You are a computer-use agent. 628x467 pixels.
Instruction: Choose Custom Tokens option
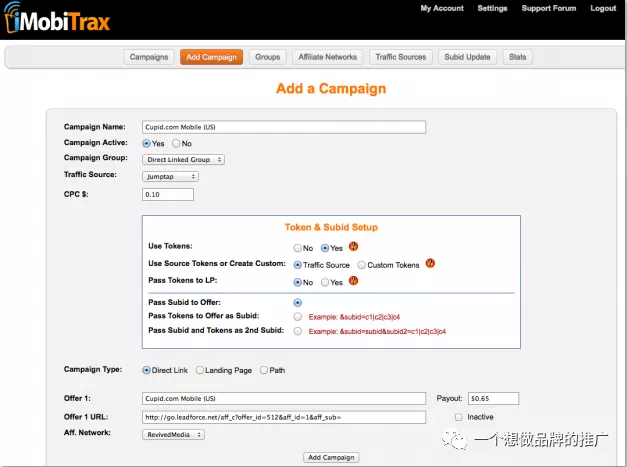click(362, 265)
